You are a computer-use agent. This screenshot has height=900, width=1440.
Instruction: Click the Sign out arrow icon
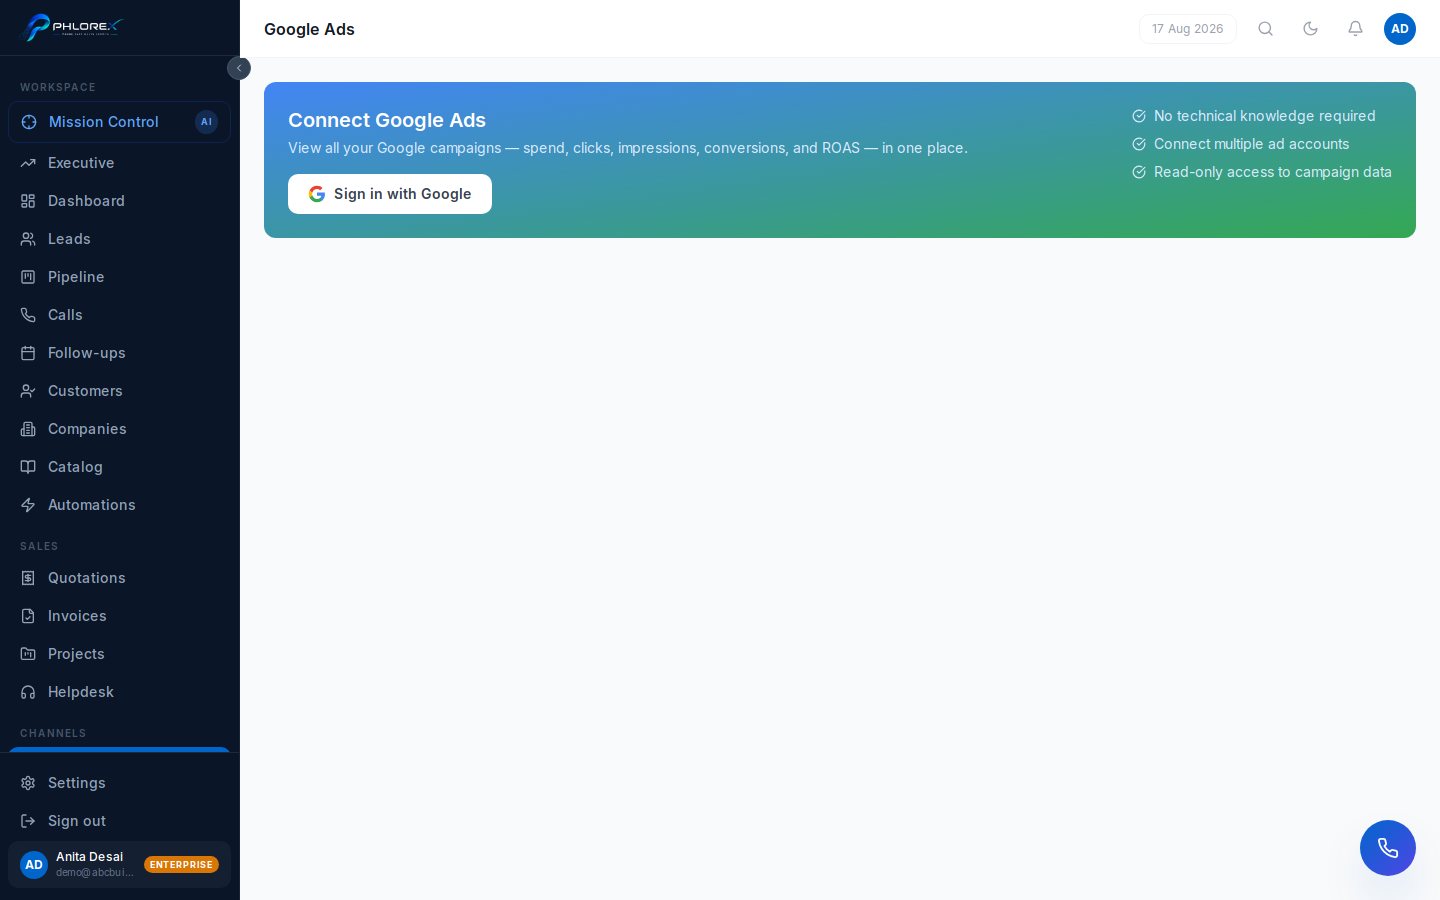pyautogui.click(x=28, y=821)
